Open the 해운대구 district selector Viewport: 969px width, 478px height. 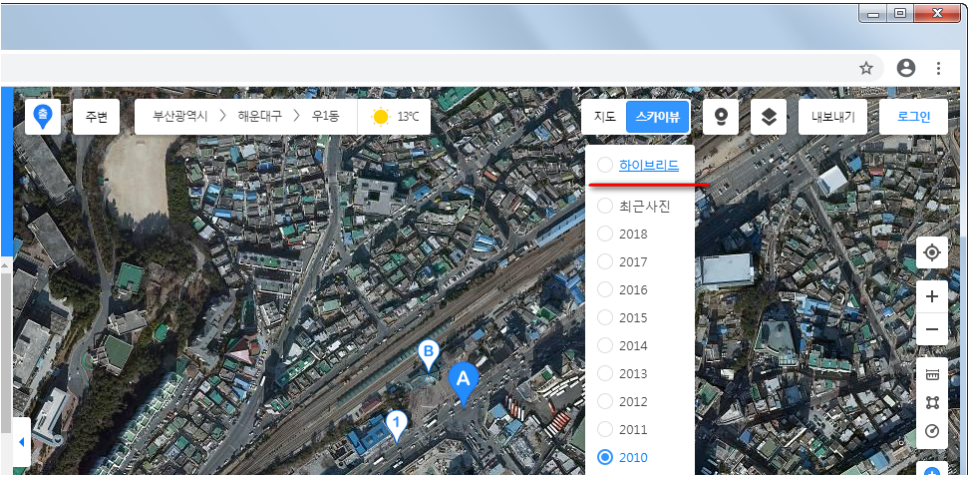coord(260,116)
